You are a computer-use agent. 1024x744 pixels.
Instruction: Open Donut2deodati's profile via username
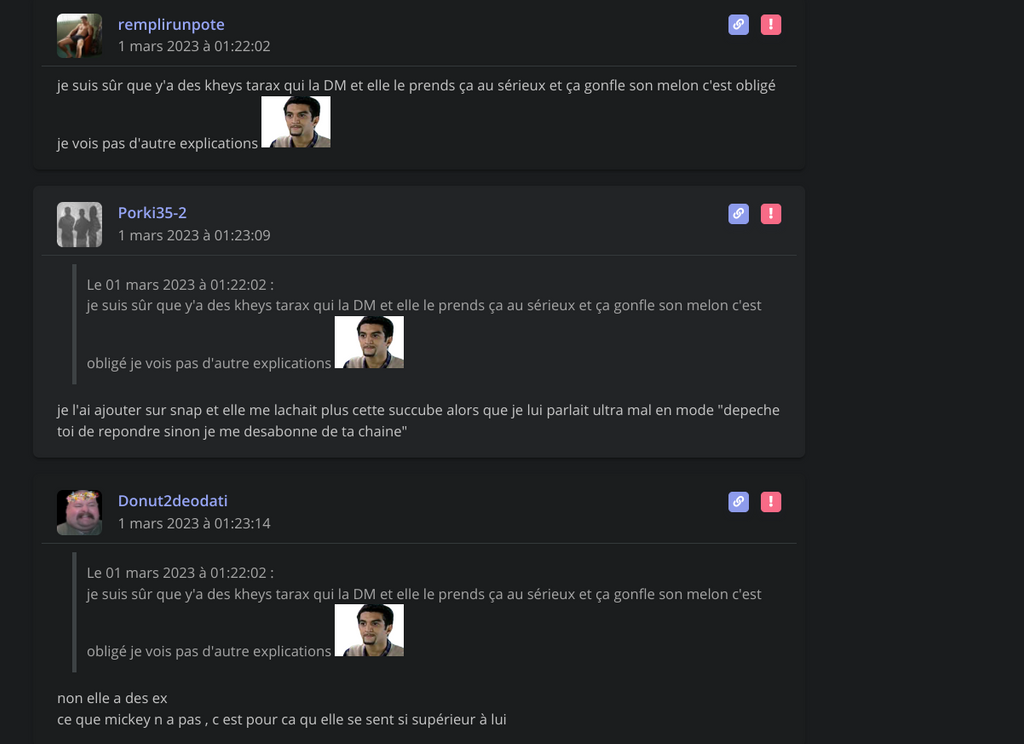click(x=173, y=501)
